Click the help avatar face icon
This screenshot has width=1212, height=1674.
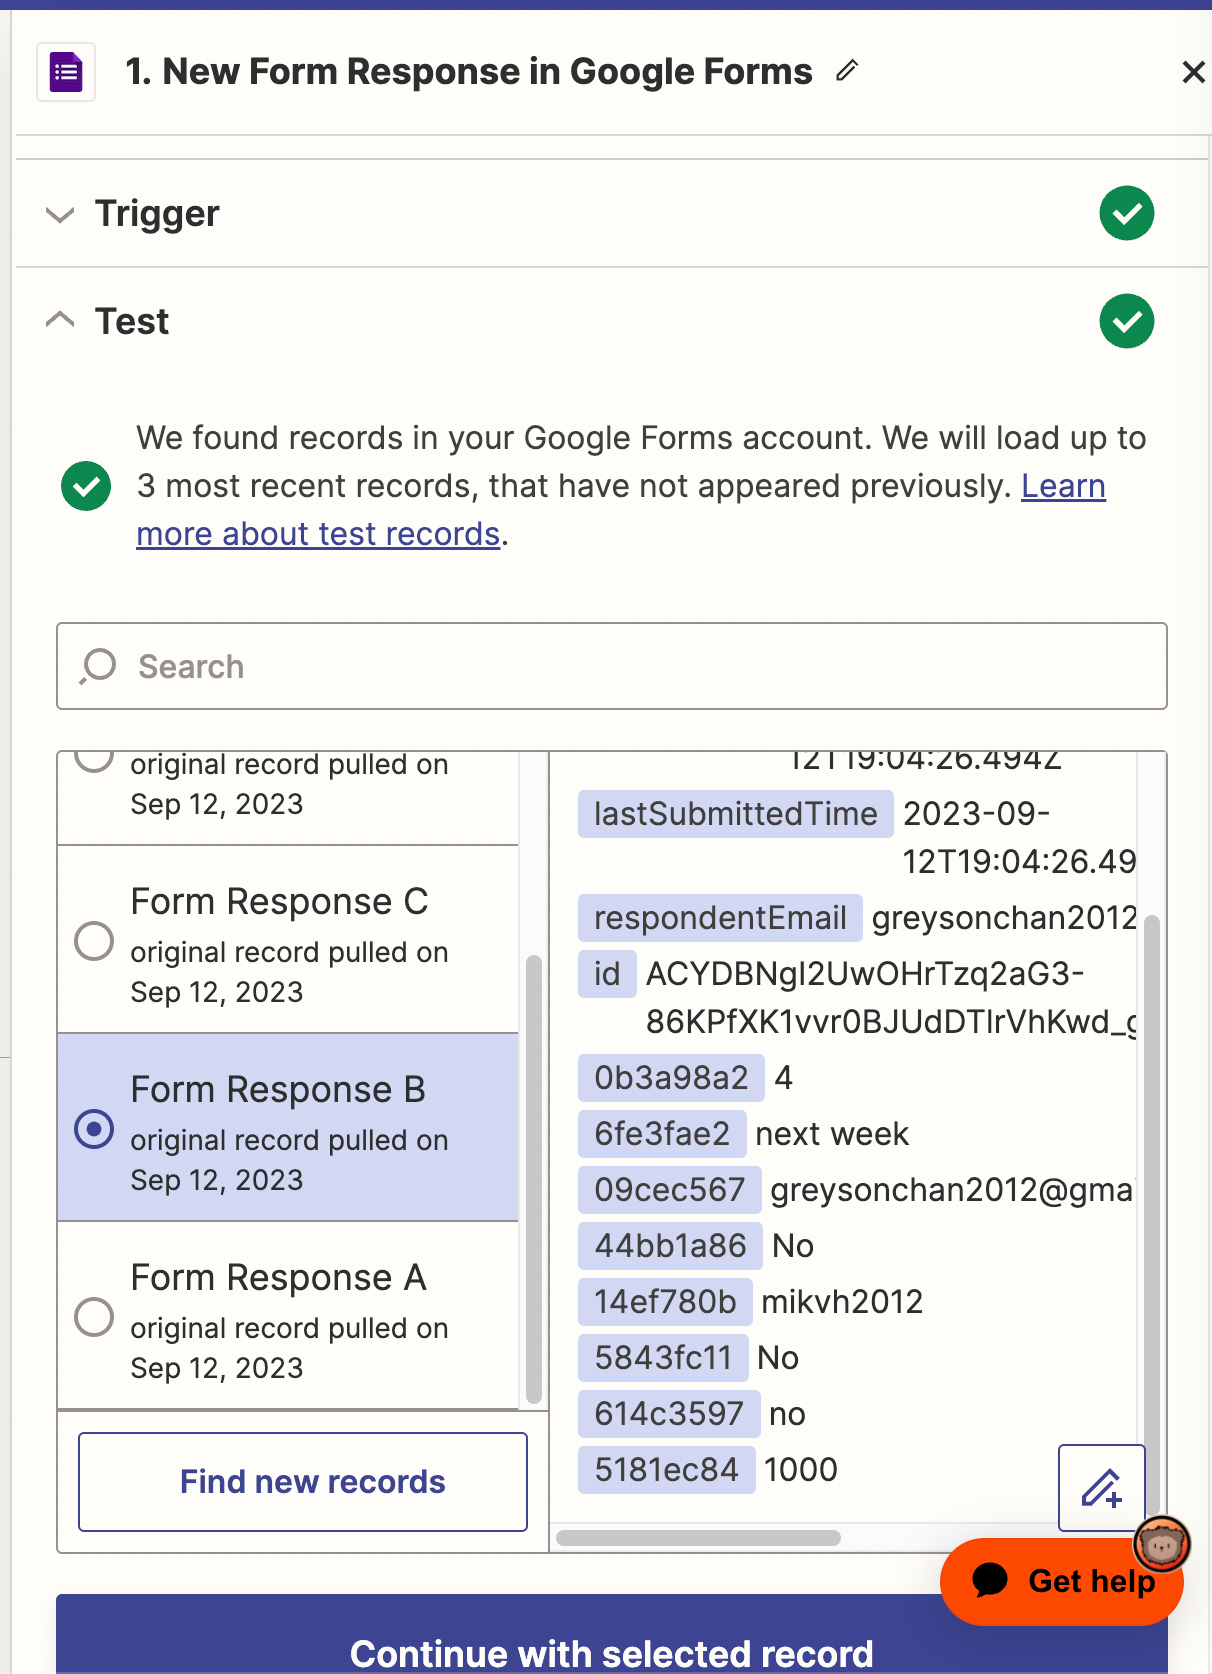click(x=1161, y=1545)
